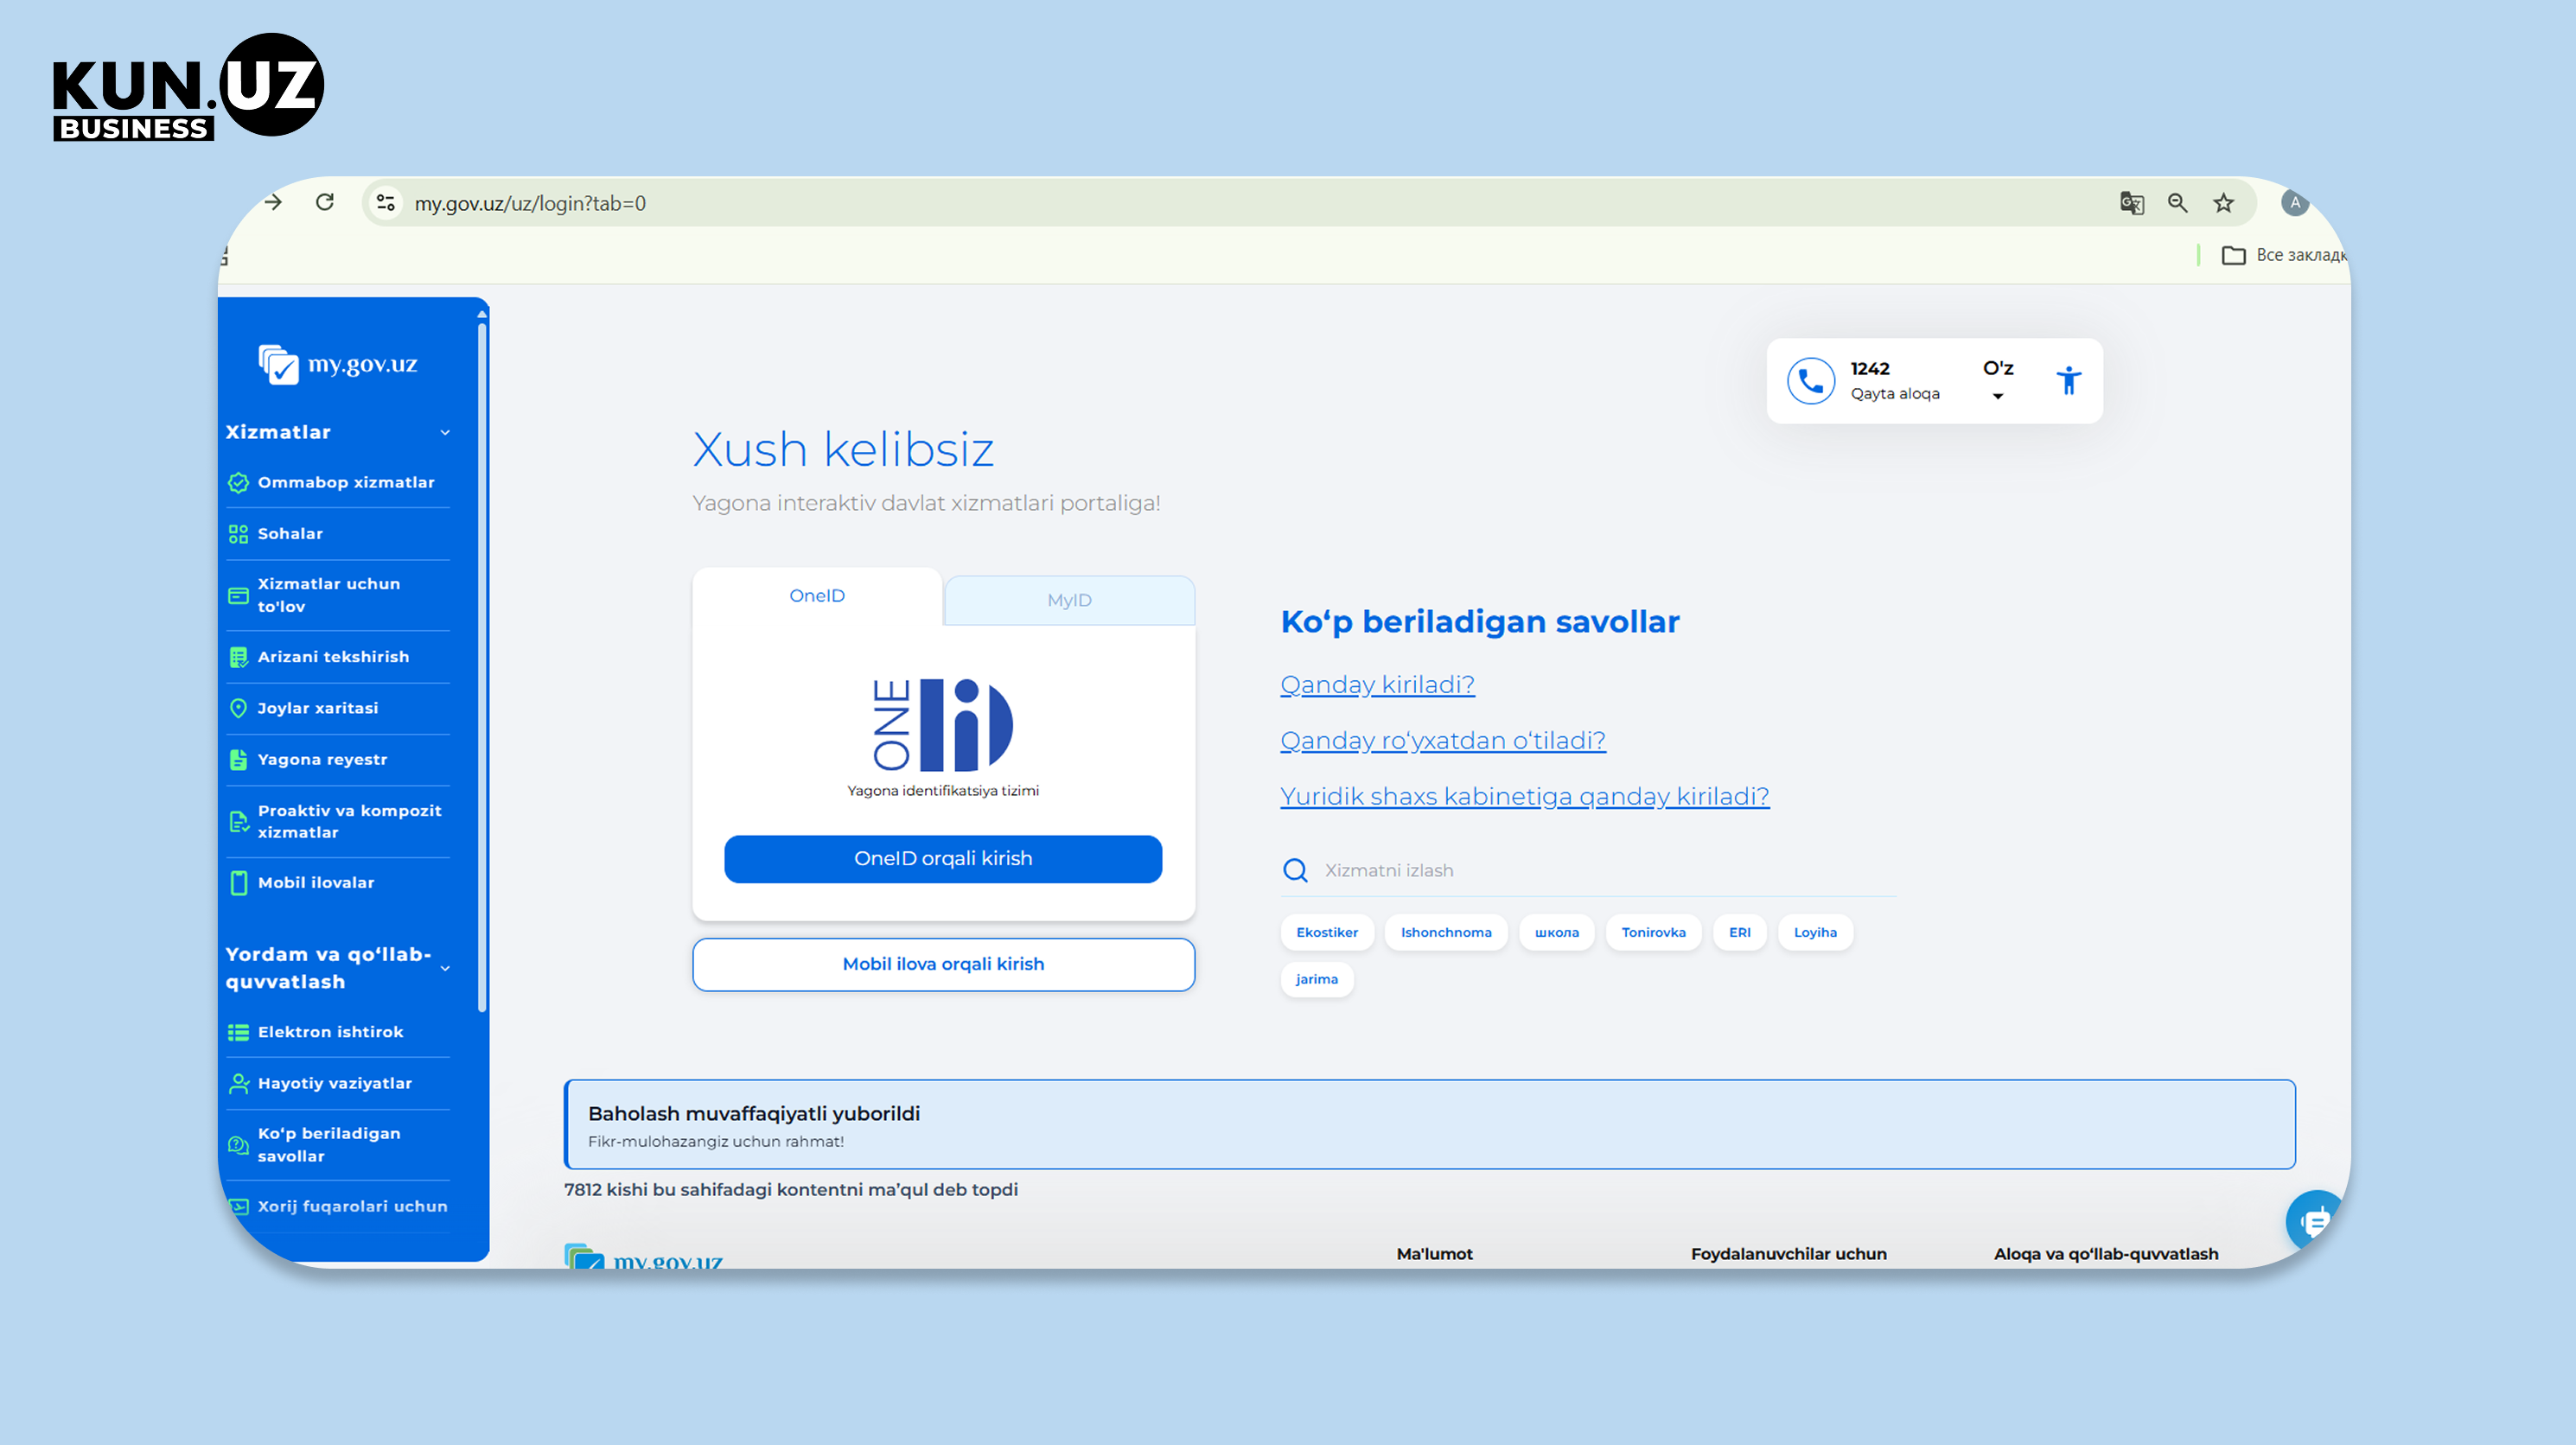Select the OneID login tab
This screenshot has height=1445, width=2576.
817,596
